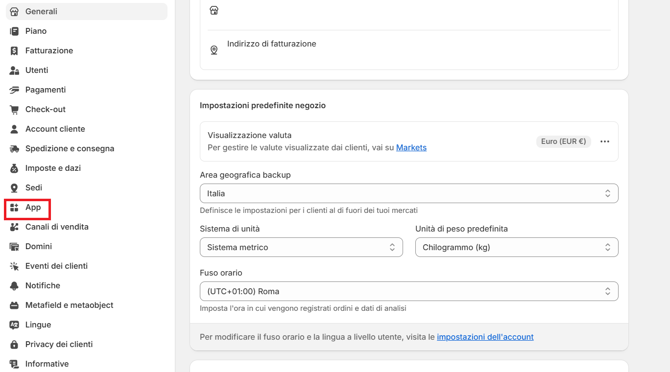Click the Privacy dei clienti lock icon
The image size is (670, 372).
[14, 344]
